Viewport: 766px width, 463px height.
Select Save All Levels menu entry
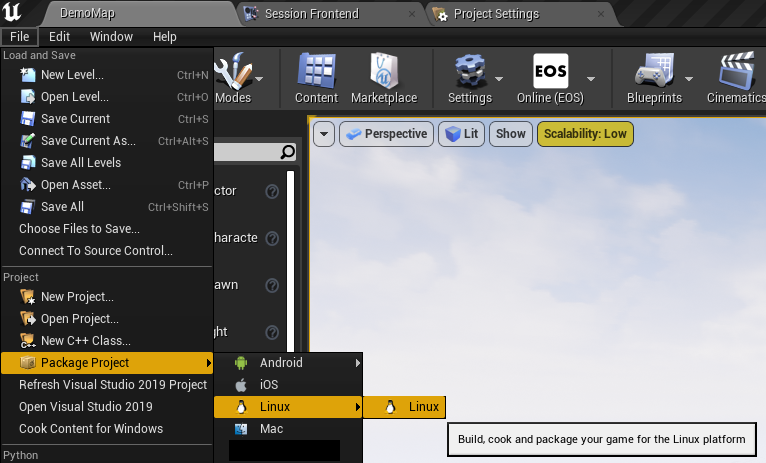[107, 163]
